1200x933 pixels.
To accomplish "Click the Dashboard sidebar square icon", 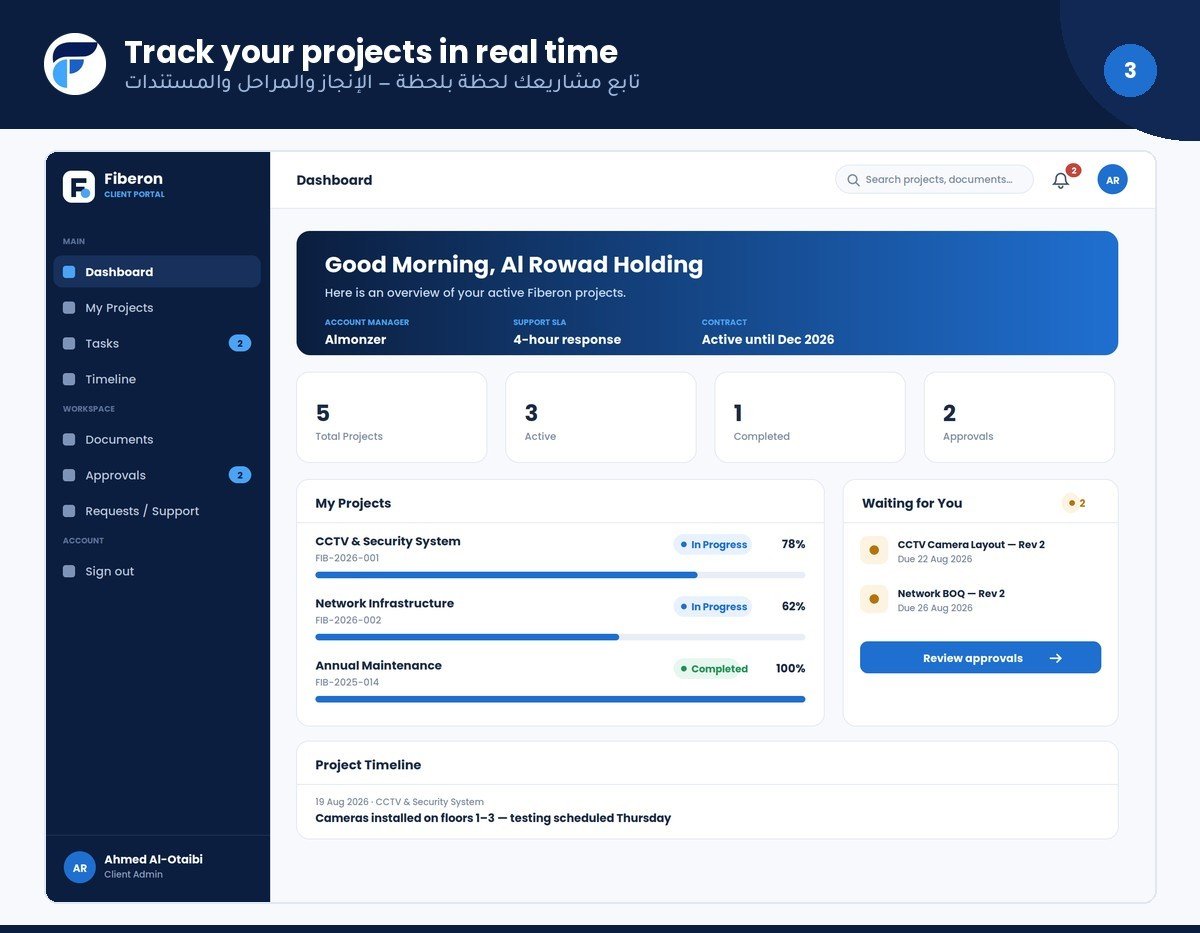I will click(69, 272).
